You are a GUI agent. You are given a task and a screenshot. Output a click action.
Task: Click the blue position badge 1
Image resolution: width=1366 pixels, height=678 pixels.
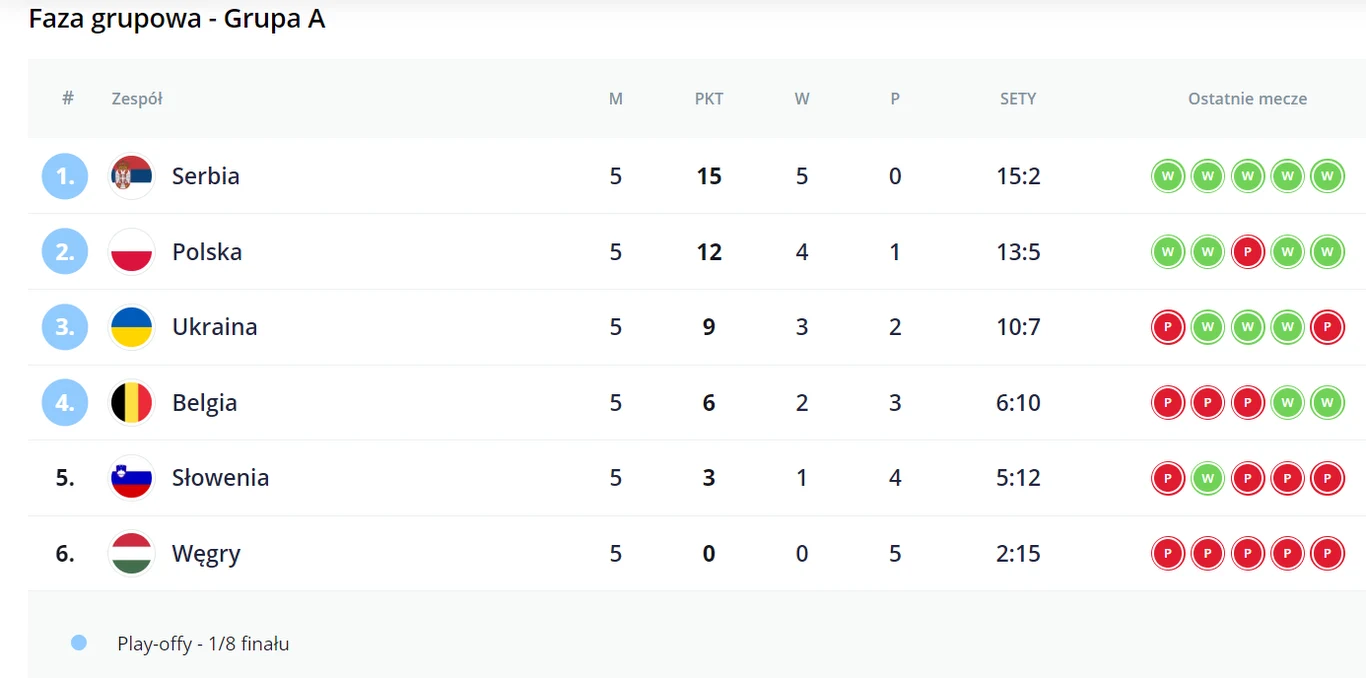[x=65, y=176]
